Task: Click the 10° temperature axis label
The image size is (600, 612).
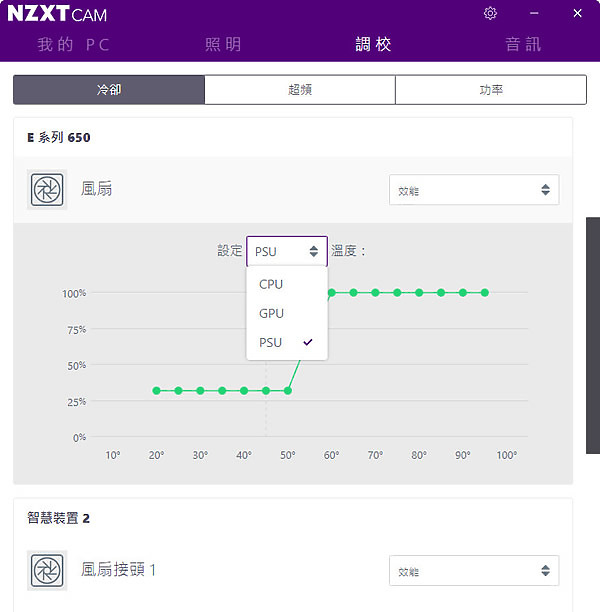Action: click(x=113, y=455)
